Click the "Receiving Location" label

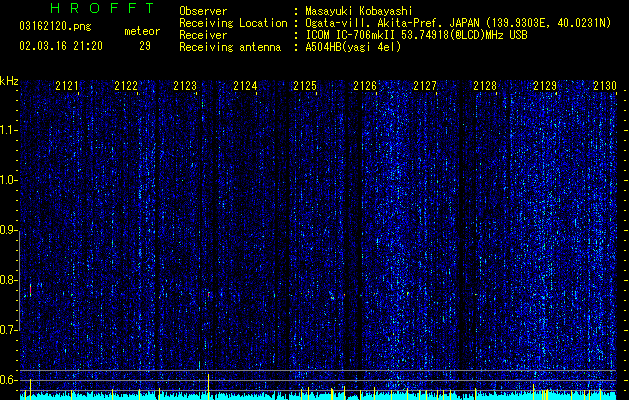[x=233, y=23]
